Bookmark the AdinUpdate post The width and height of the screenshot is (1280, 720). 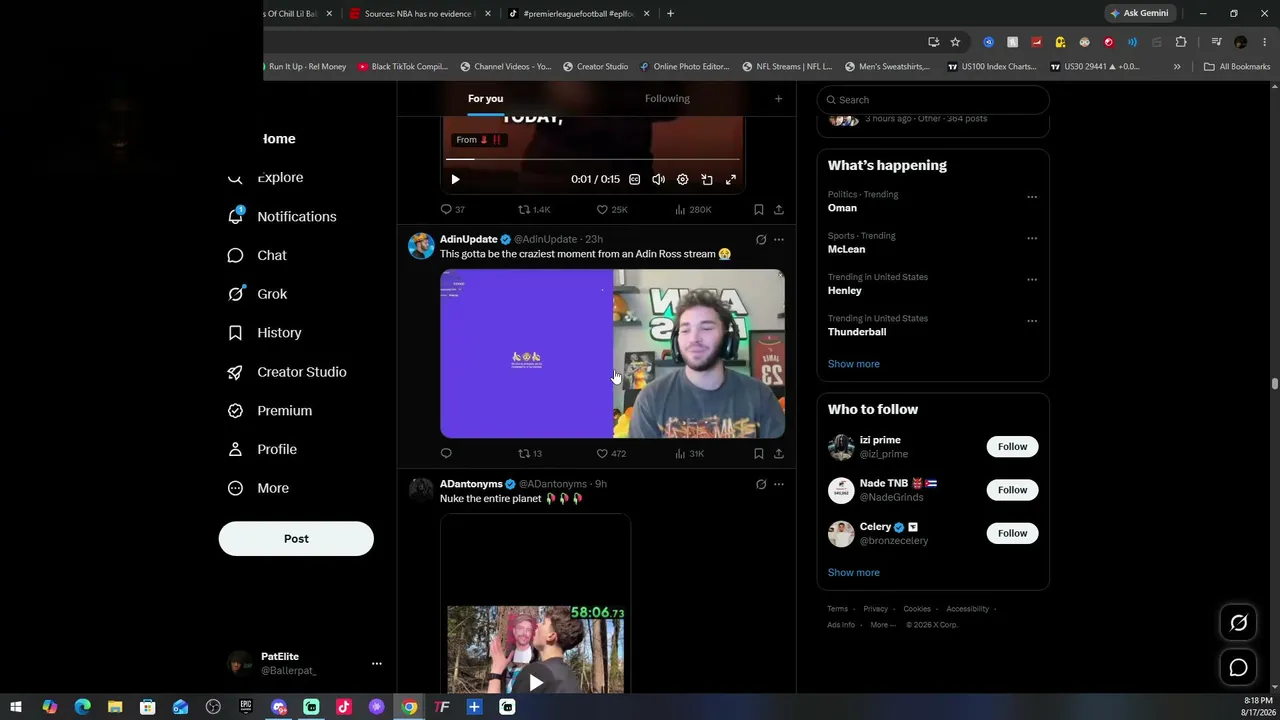[x=759, y=453]
